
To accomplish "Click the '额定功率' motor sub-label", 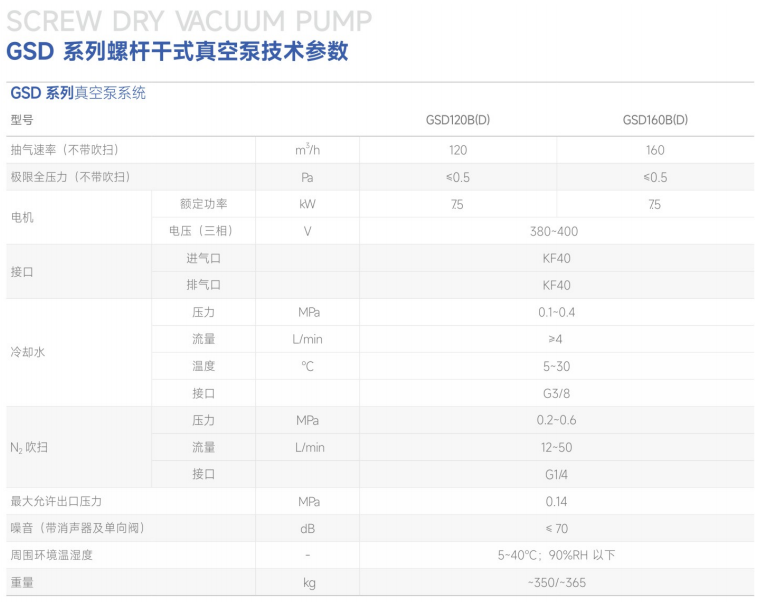I will (203, 204).
